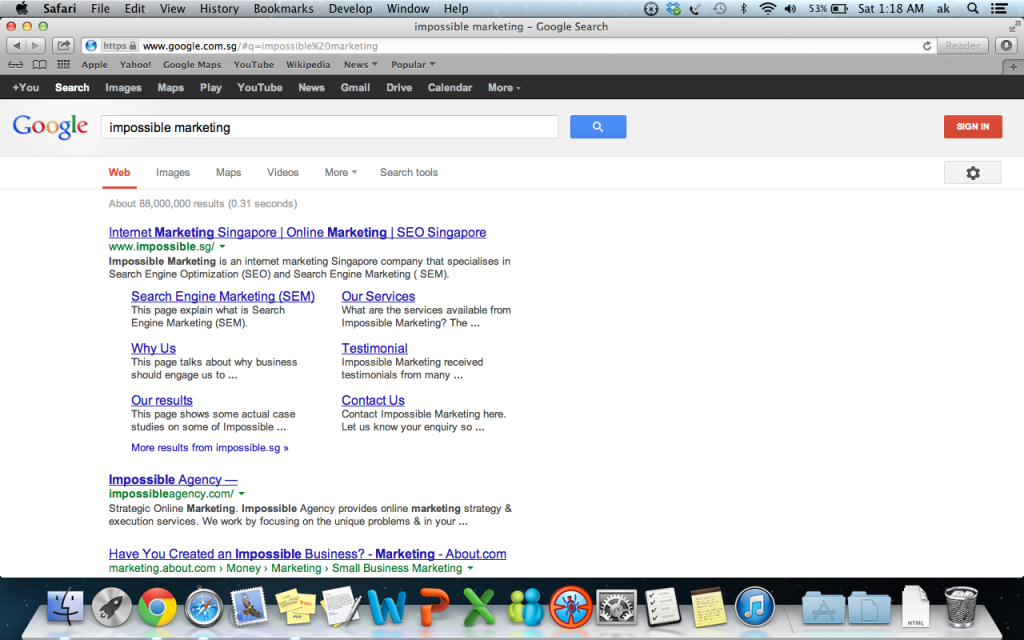Open the Impossible Agency result link
1024x640 pixels.
point(173,480)
